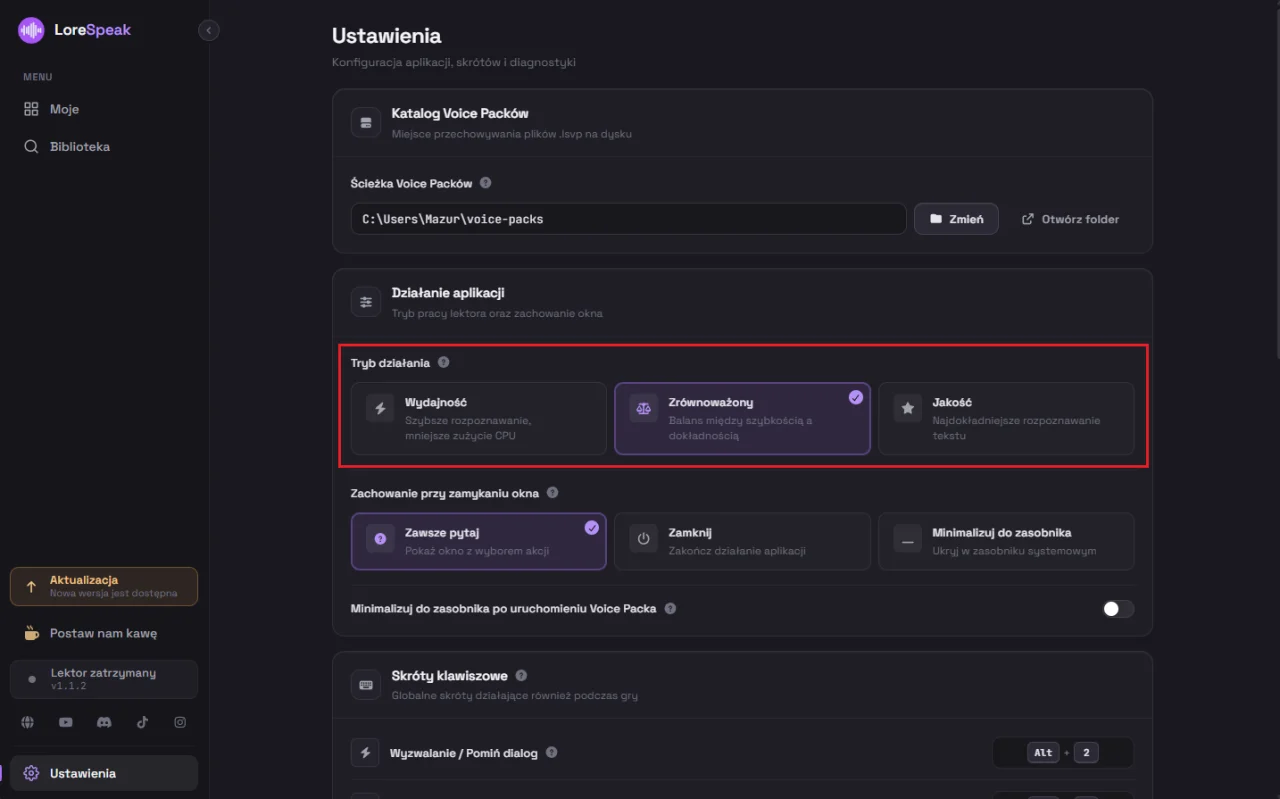Click the Lektor zatrzymany status box
Image resolution: width=1280 pixels, height=799 pixels.
tap(104, 679)
